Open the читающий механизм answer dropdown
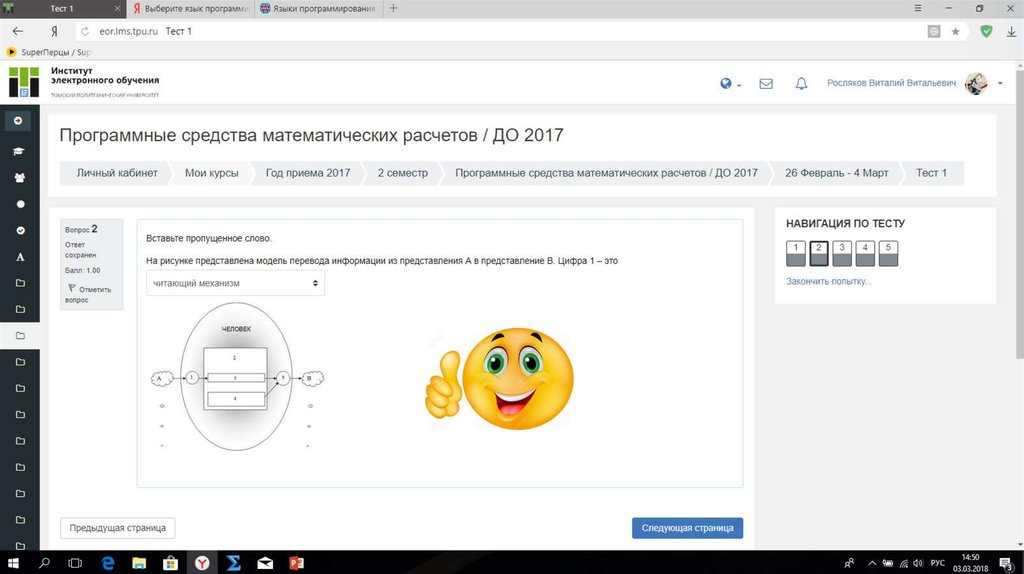The height and width of the screenshot is (574, 1024). click(235, 283)
